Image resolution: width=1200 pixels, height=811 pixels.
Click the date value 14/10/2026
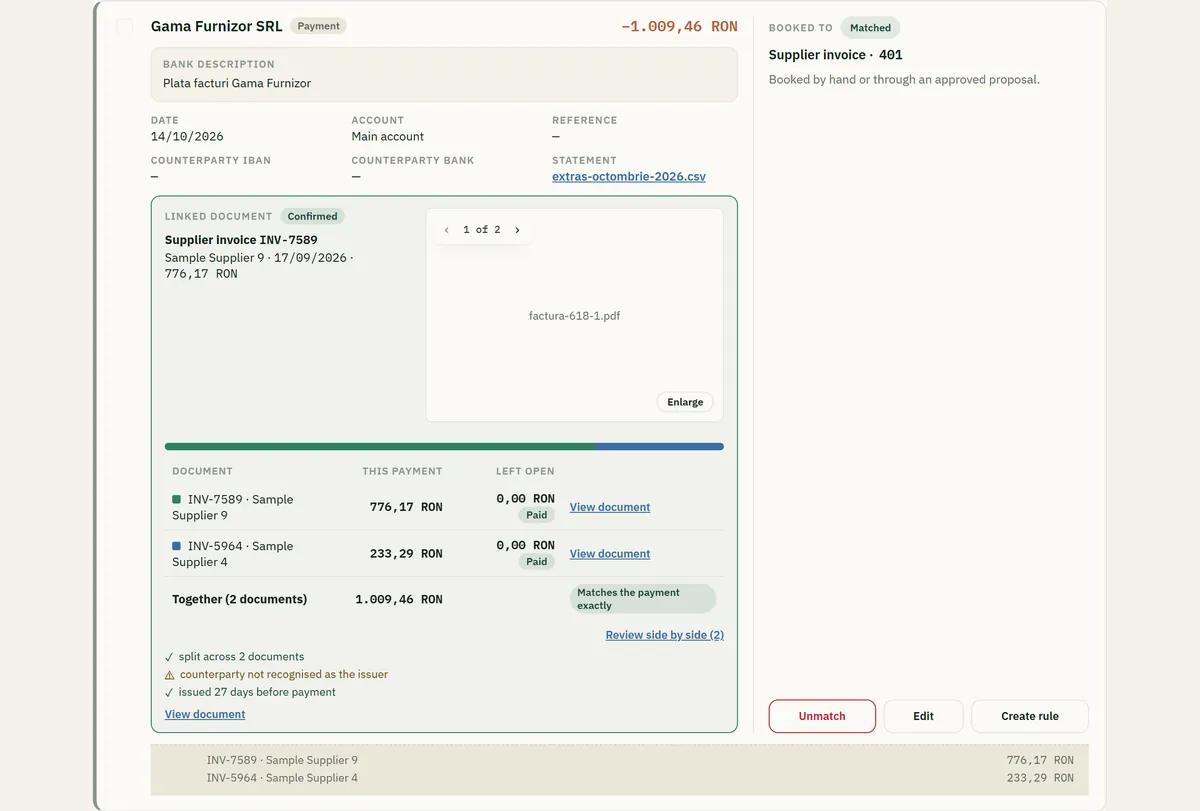(x=187, y=136)
